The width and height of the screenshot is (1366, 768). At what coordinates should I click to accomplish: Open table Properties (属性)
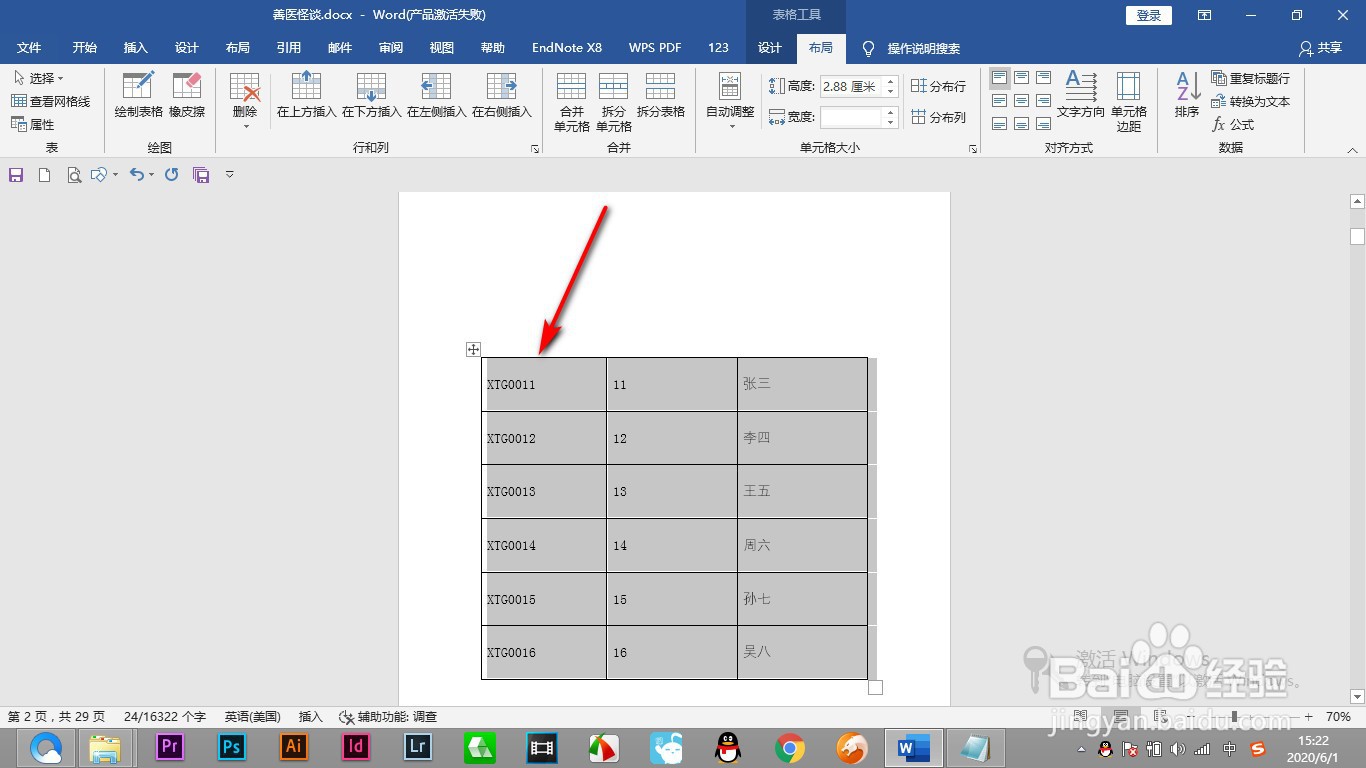coord(33,125)
